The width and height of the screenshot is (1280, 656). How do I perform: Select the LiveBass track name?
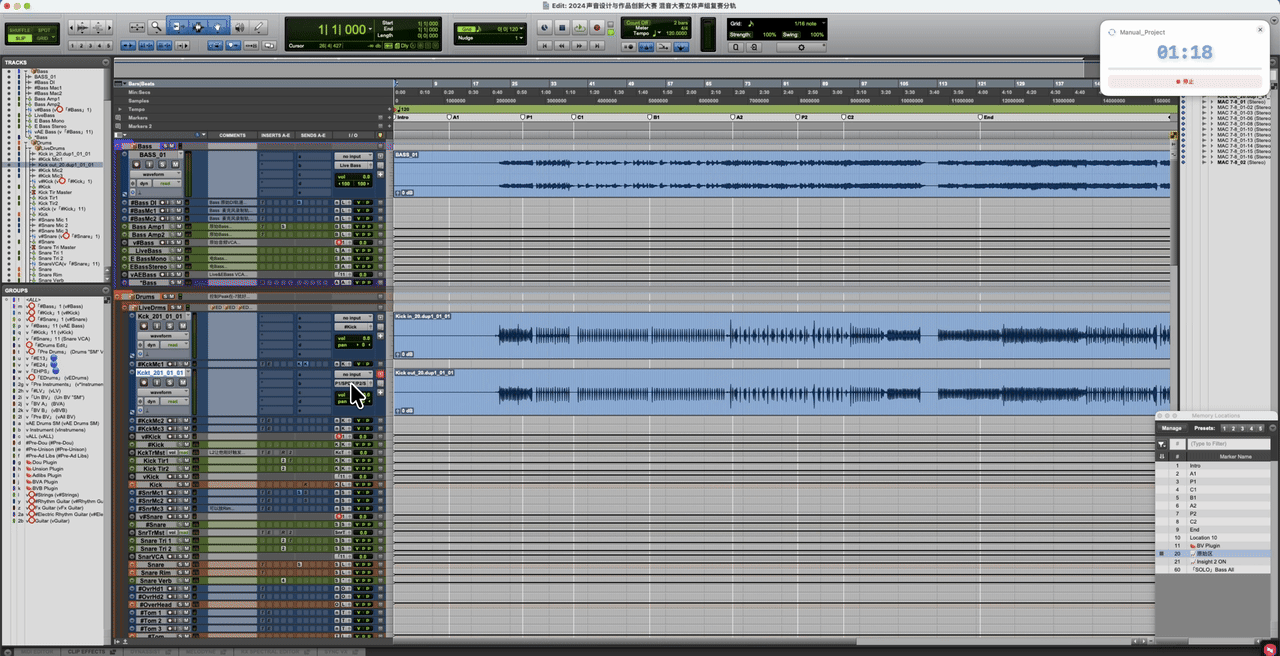150,250
